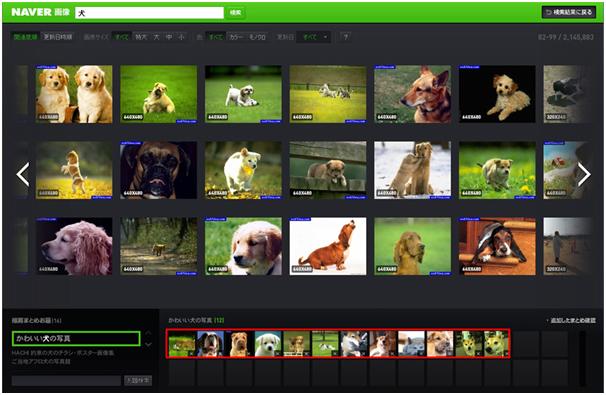The width and height of the screenshot is (606, 395).
Task: Click the button beside the collection name input
Action: pos(138,380)
